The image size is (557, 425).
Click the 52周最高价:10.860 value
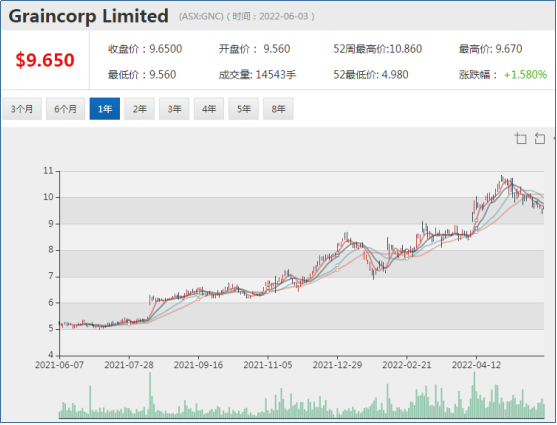click(x=378, y=49)
